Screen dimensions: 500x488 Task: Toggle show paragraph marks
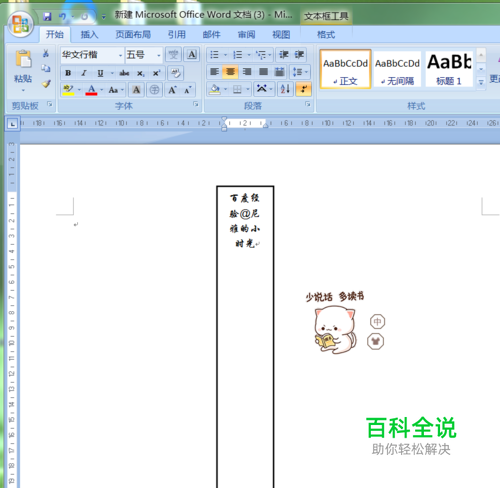[x=304, y=89]
